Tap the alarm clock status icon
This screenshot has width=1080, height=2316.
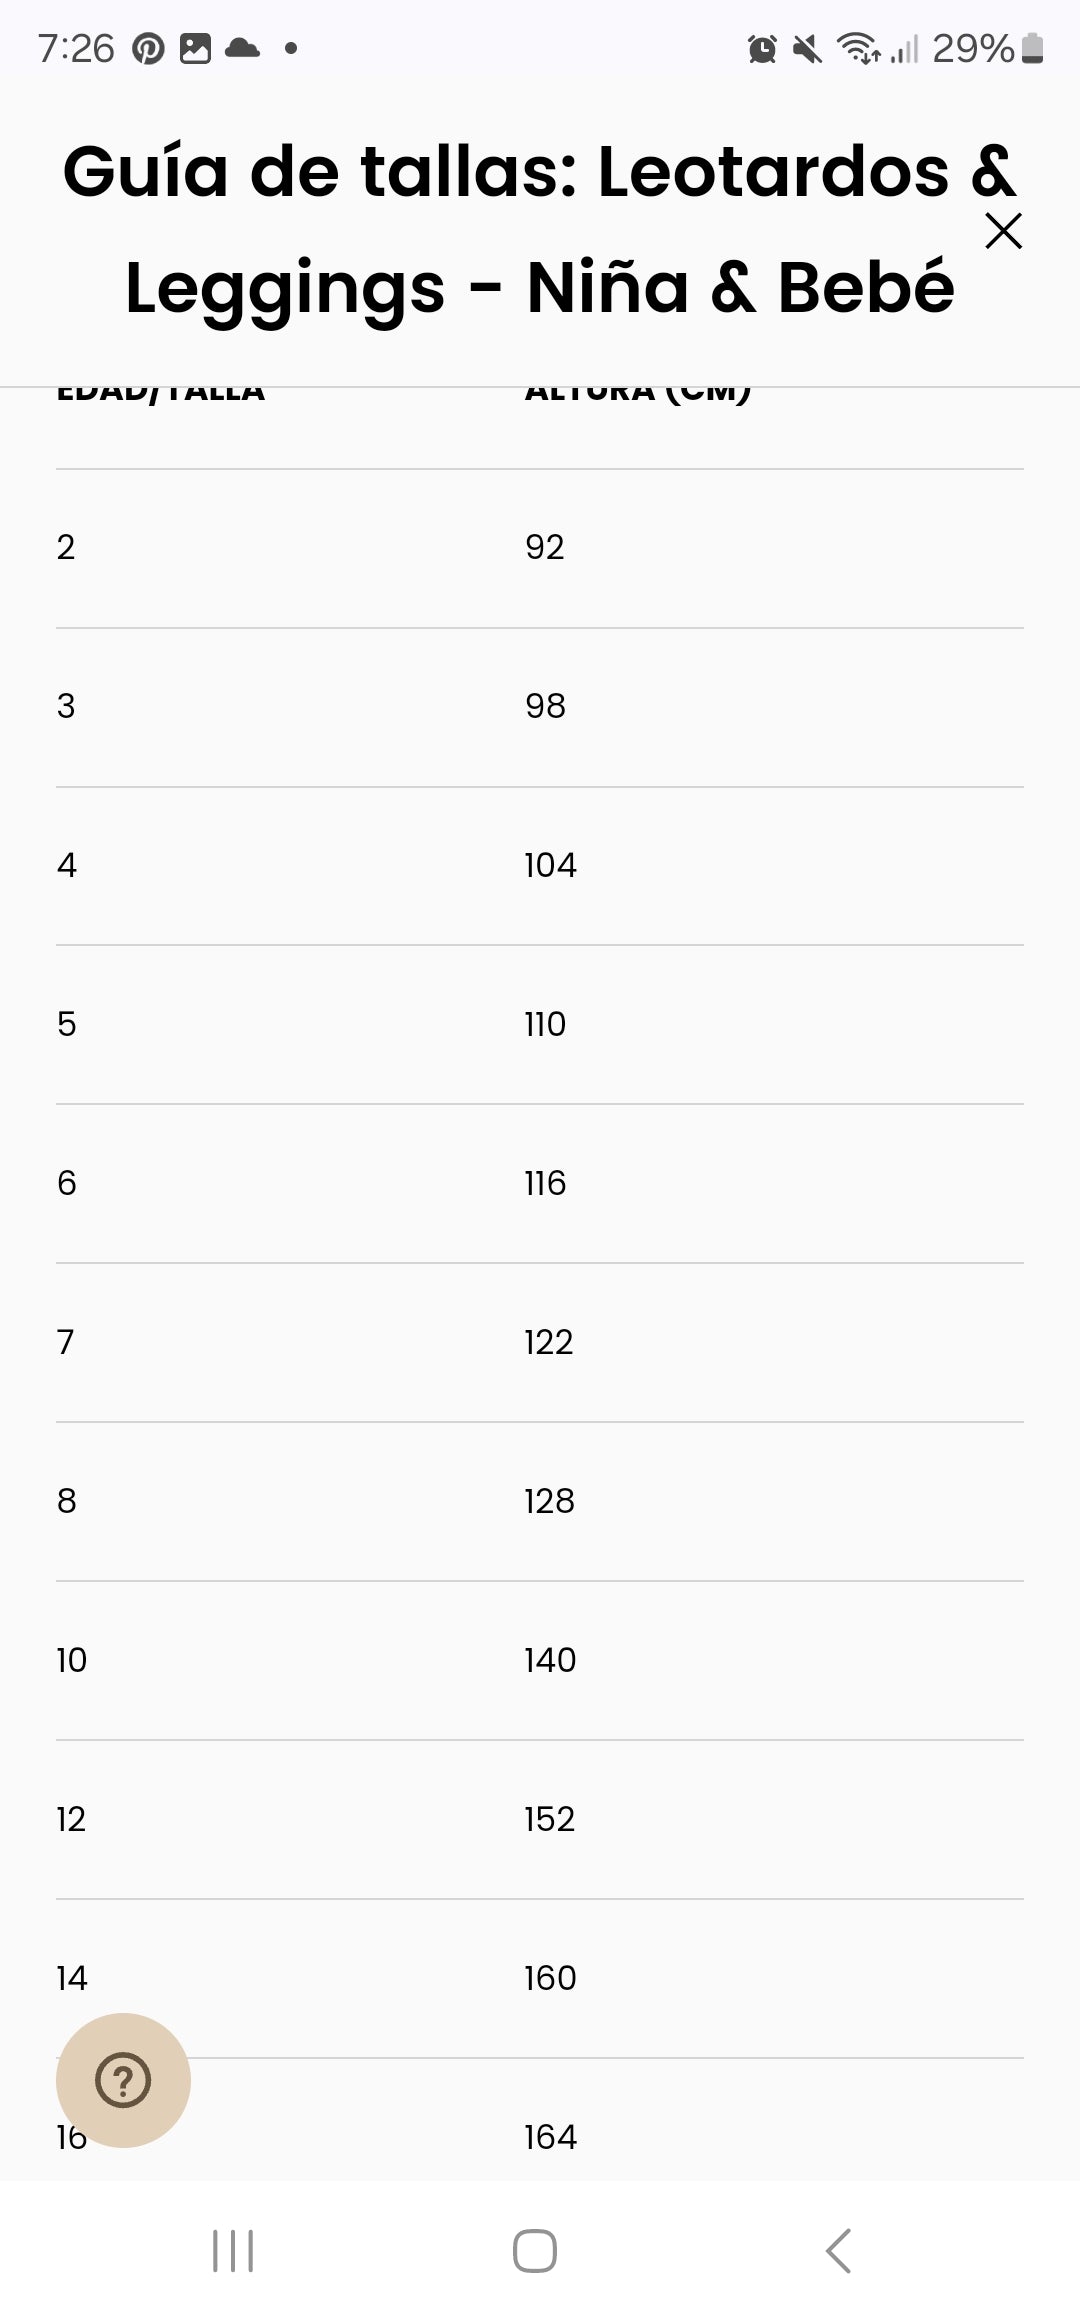(762, 48)
